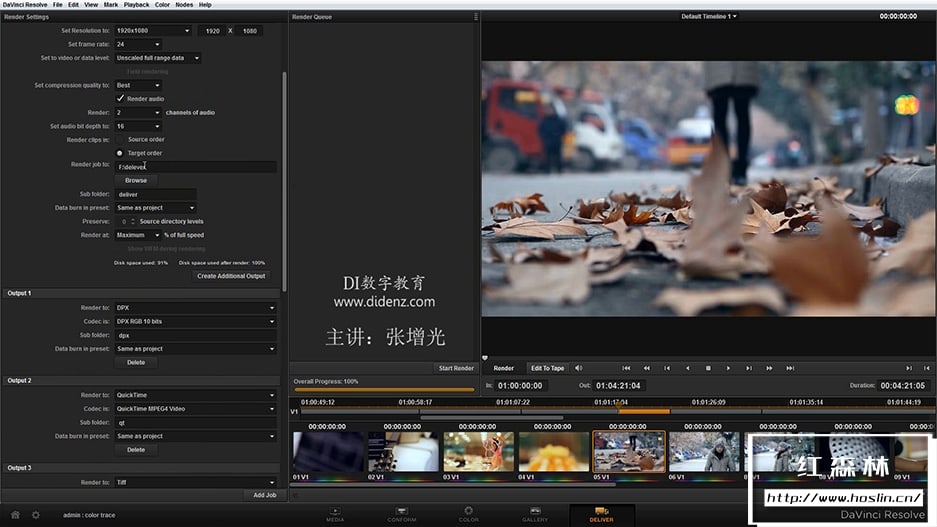The image size is (937, 527).
Task: Open Output 3 Render to Tiff dropdown
Action: [195, 482]
